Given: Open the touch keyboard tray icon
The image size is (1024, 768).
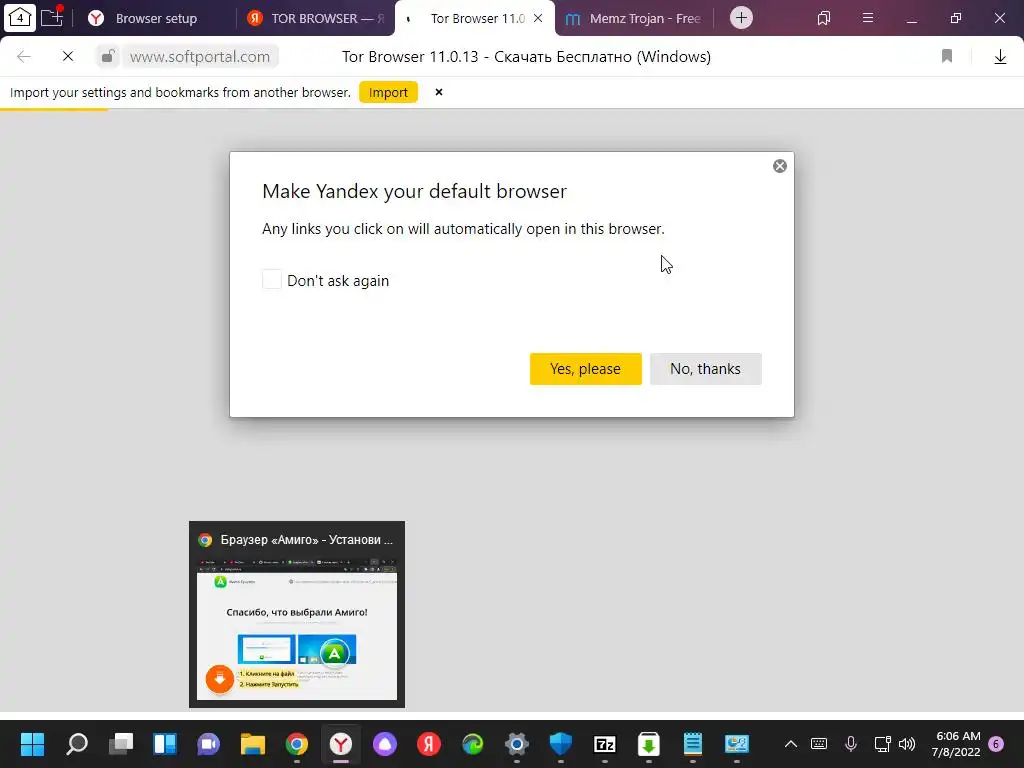Looking at the screenshot, I should click(x=819, y=744).
